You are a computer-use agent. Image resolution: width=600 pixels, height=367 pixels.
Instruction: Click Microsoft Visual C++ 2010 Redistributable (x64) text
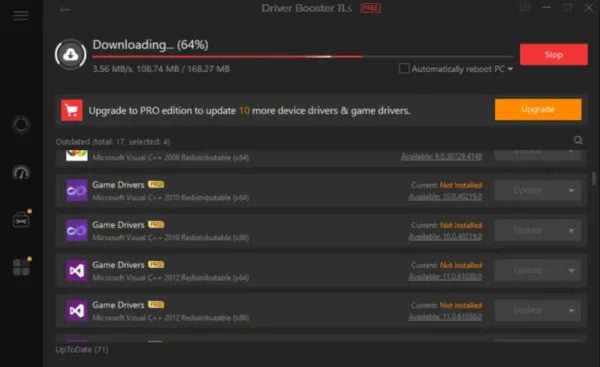click(x=171, y=198)
